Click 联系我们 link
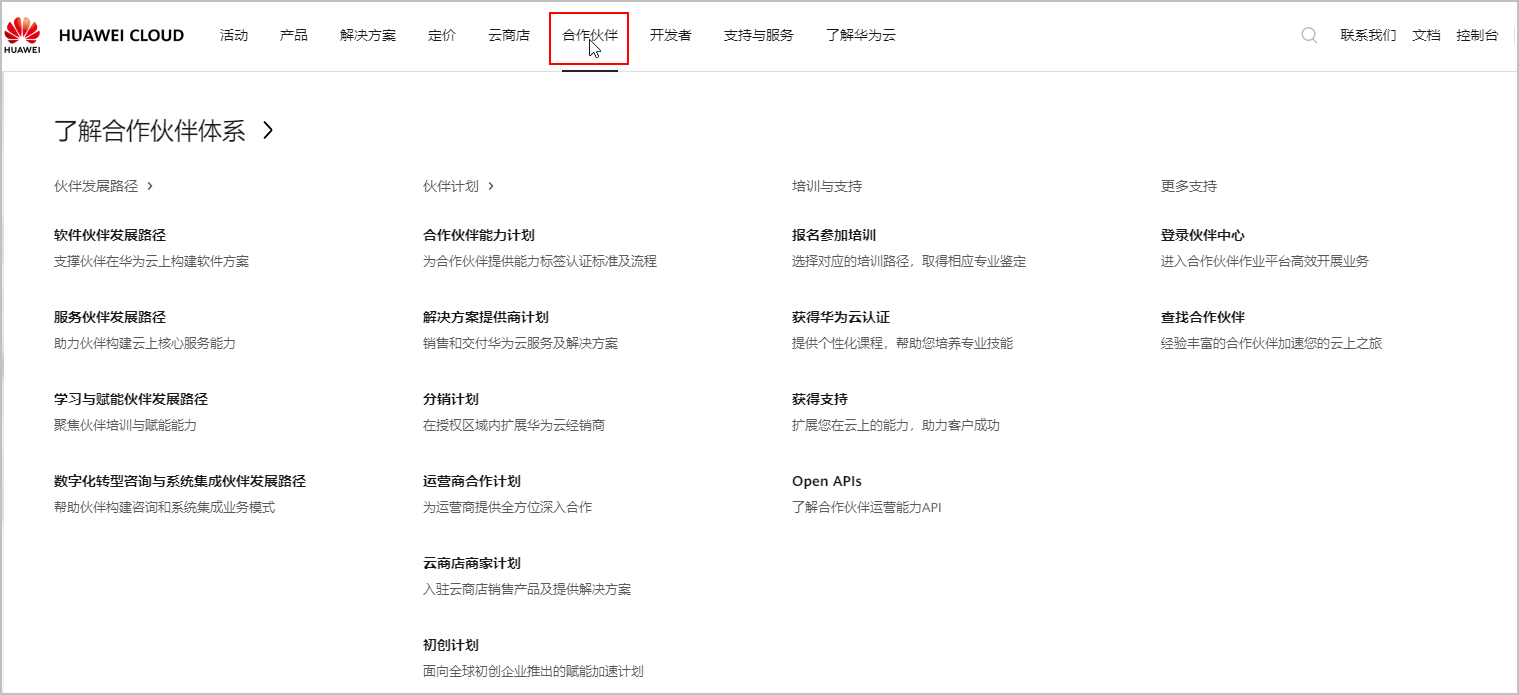Viewport: 1519px width, 695px height. tap(1368, 35)
